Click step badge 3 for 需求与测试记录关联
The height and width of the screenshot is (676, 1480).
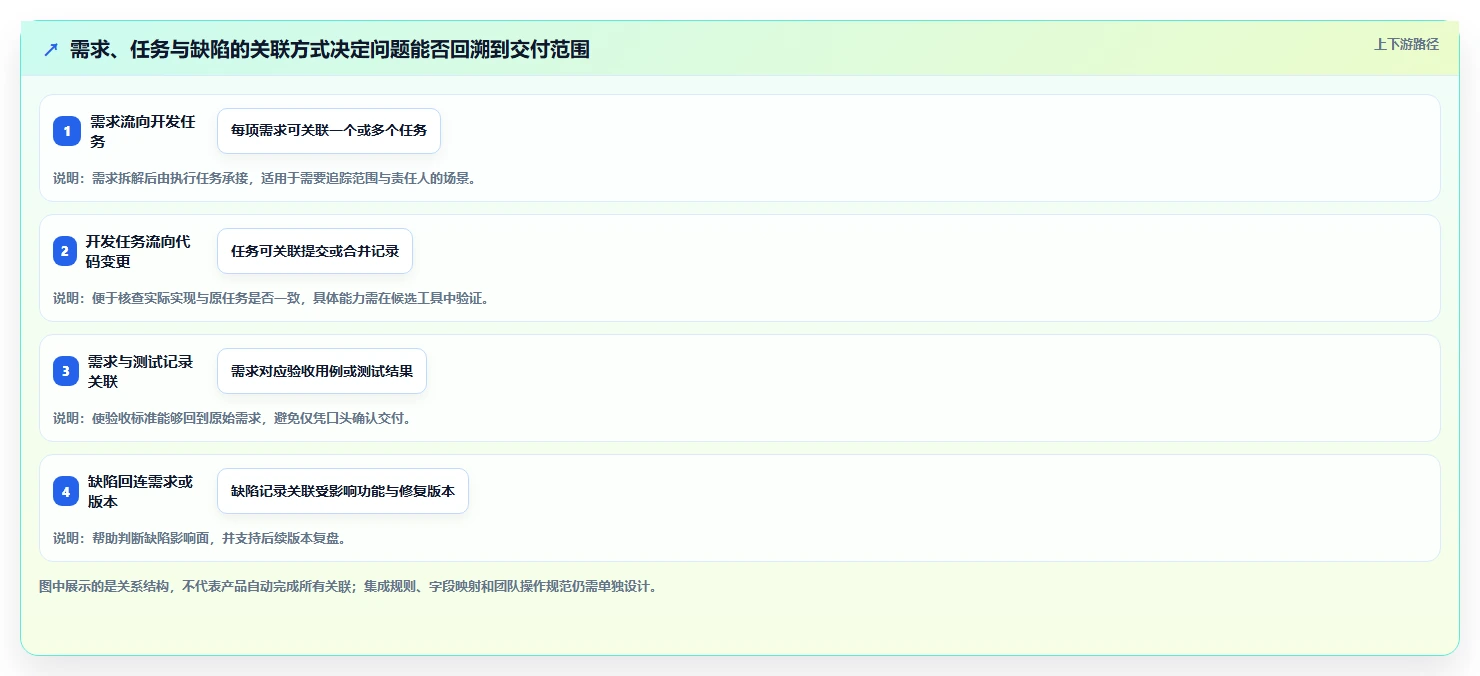click(66, 371)
